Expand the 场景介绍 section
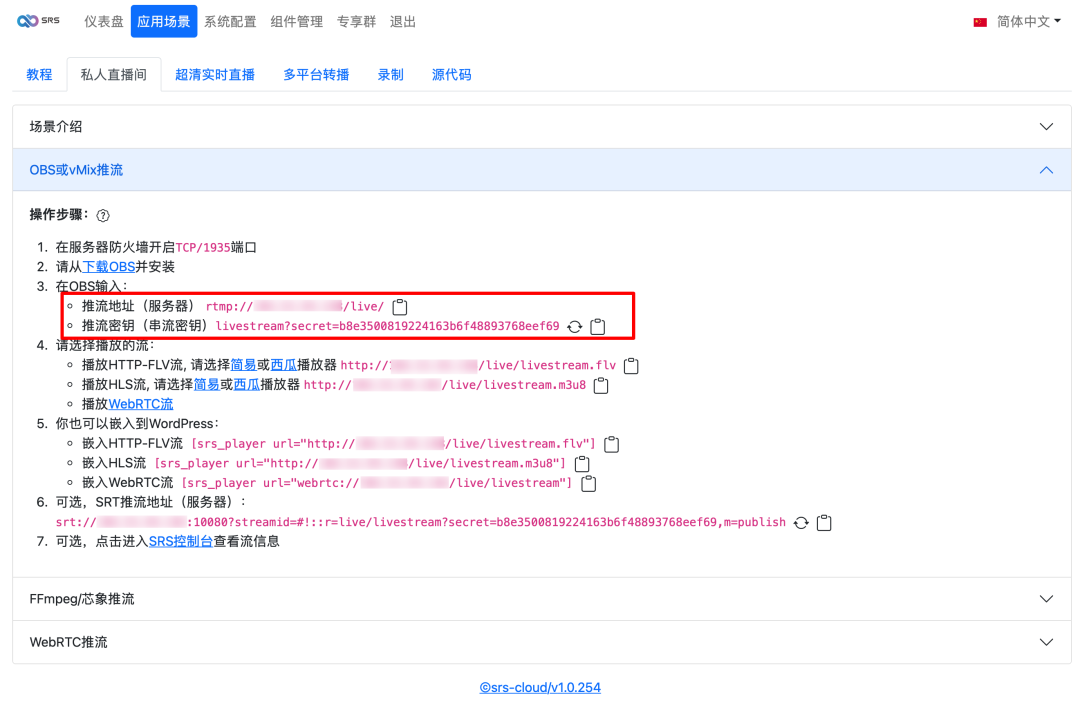 click(x=541, y=127)
